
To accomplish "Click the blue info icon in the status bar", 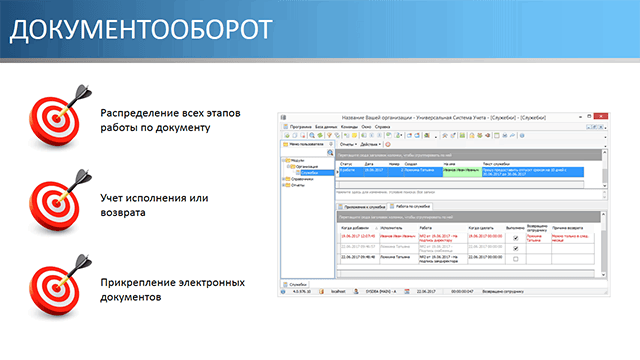I will pyautogui.click(x=283, y=291).
